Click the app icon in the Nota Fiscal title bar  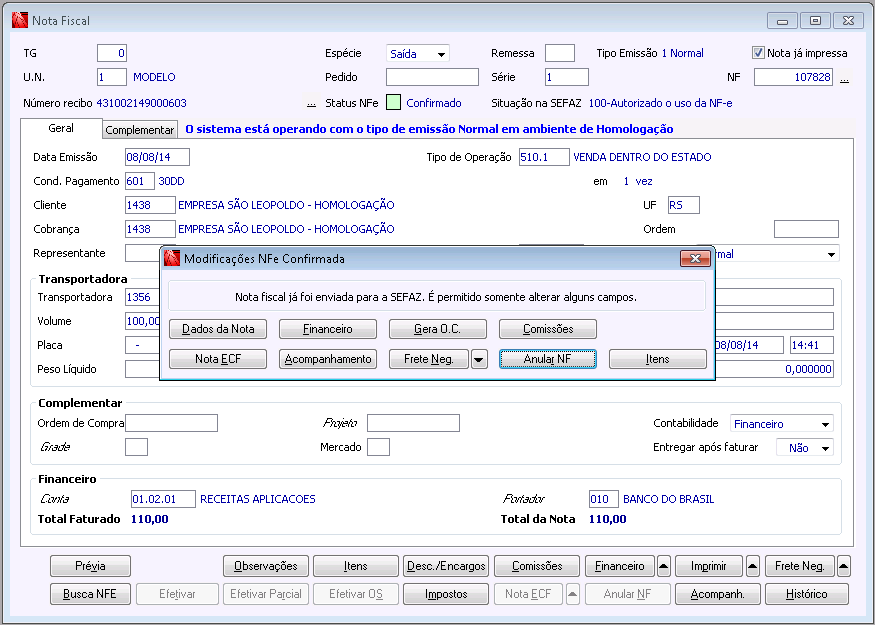(x=19, y=20)
